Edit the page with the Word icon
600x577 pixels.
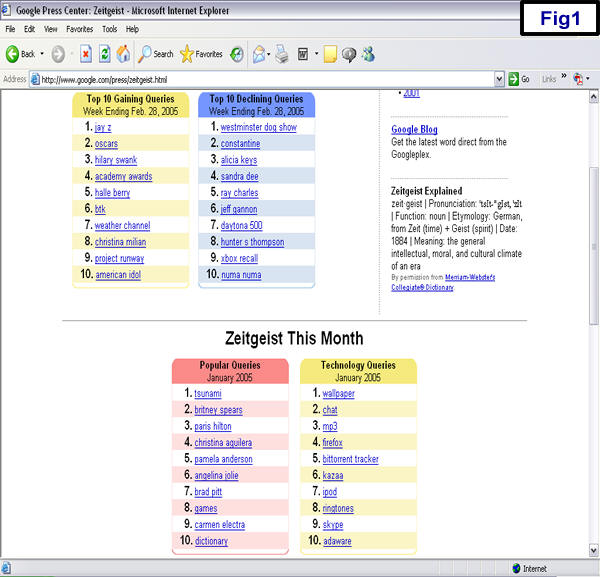pyautogui.click(x=303, y=54)
